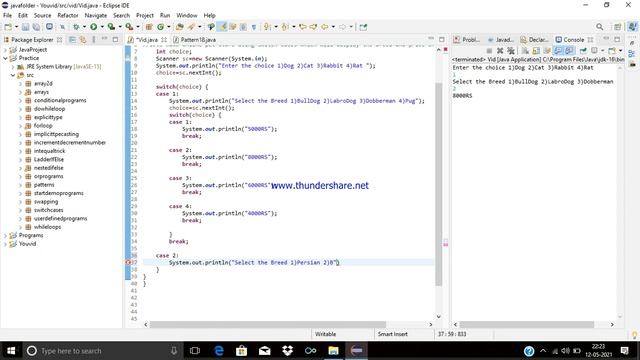Open the Debug button dropdown arrow

84,27
